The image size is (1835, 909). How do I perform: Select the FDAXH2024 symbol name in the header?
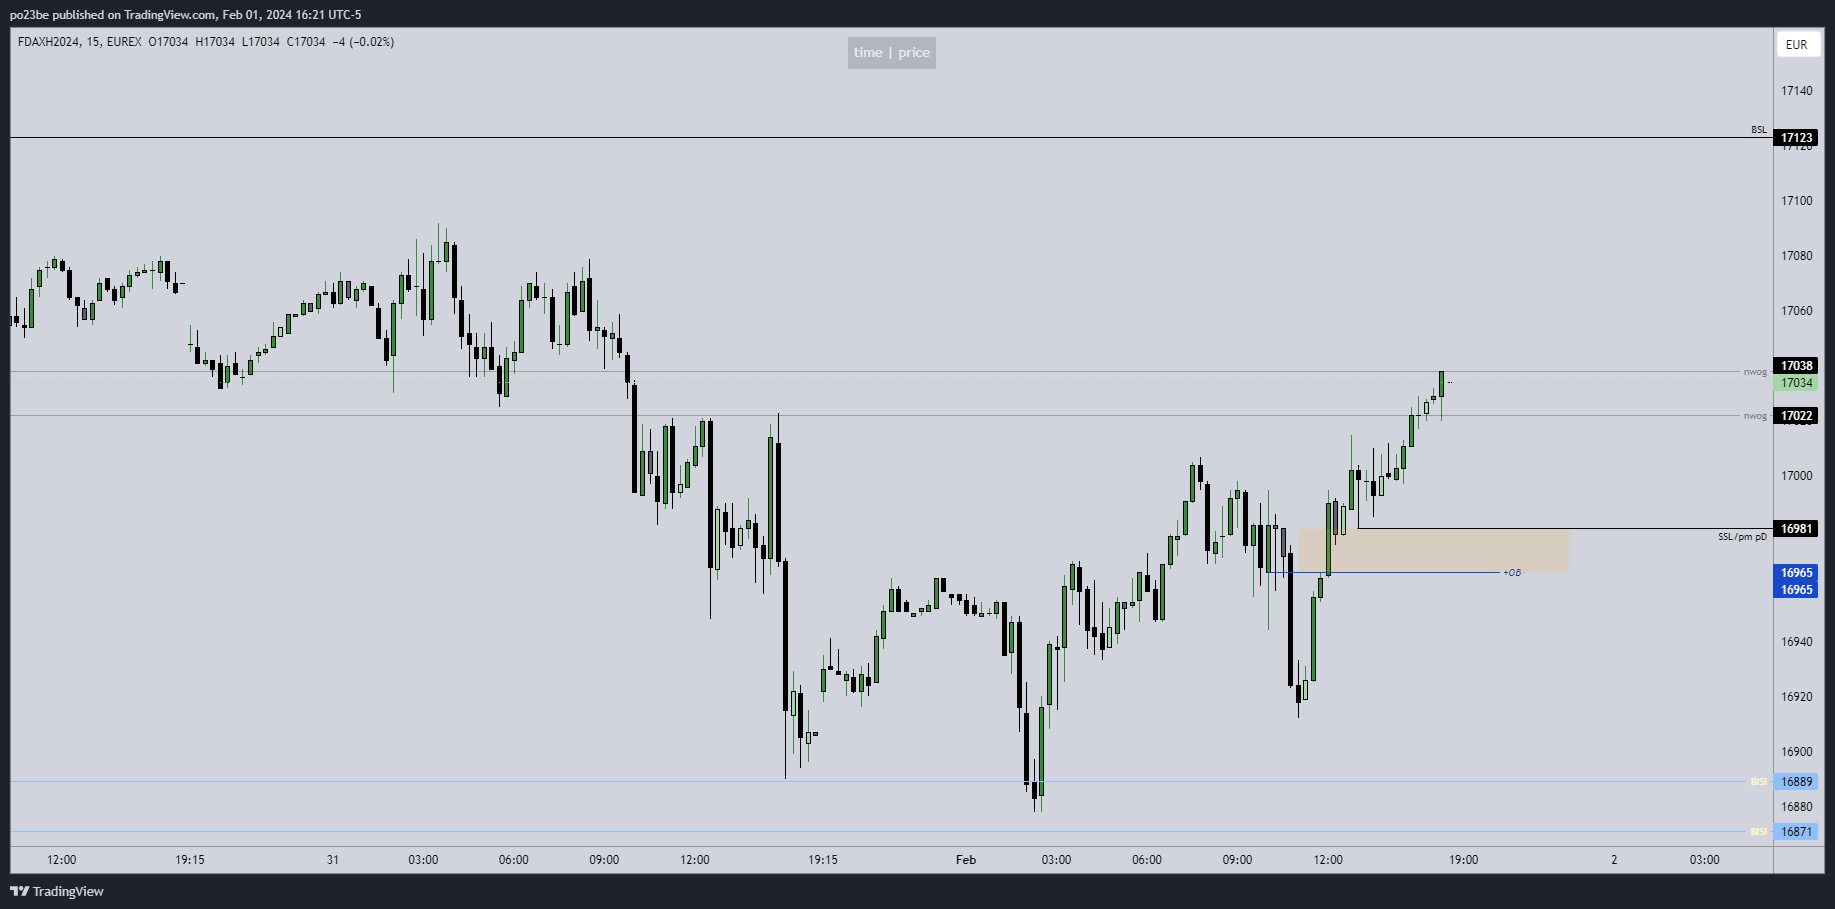47,42
